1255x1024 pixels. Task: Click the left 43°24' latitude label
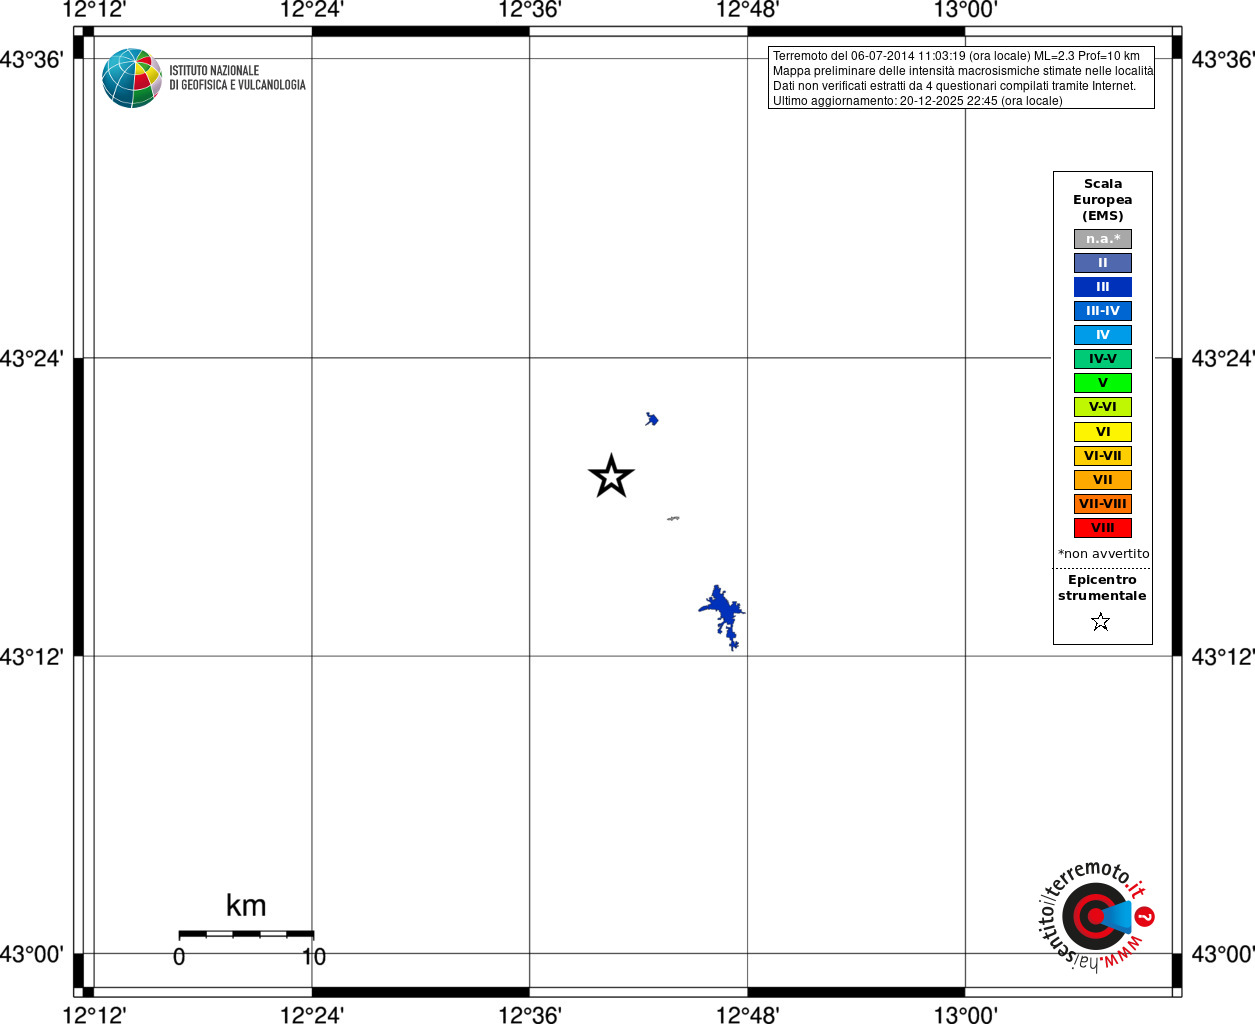[32, 358]
